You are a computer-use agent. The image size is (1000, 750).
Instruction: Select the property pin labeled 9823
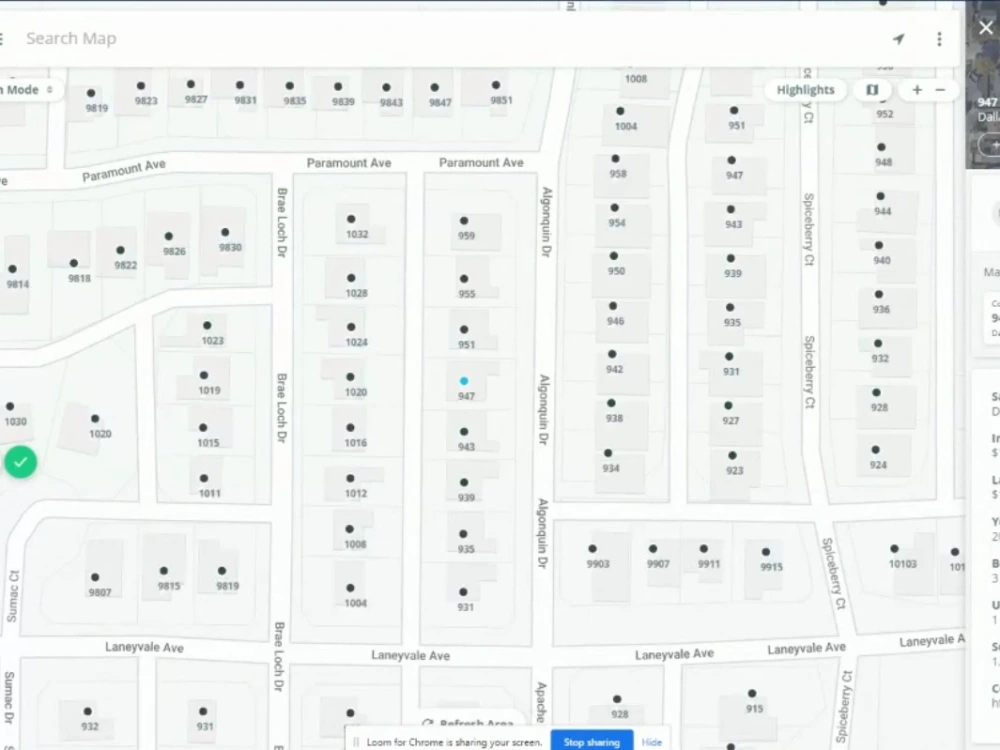coord(141,85)
